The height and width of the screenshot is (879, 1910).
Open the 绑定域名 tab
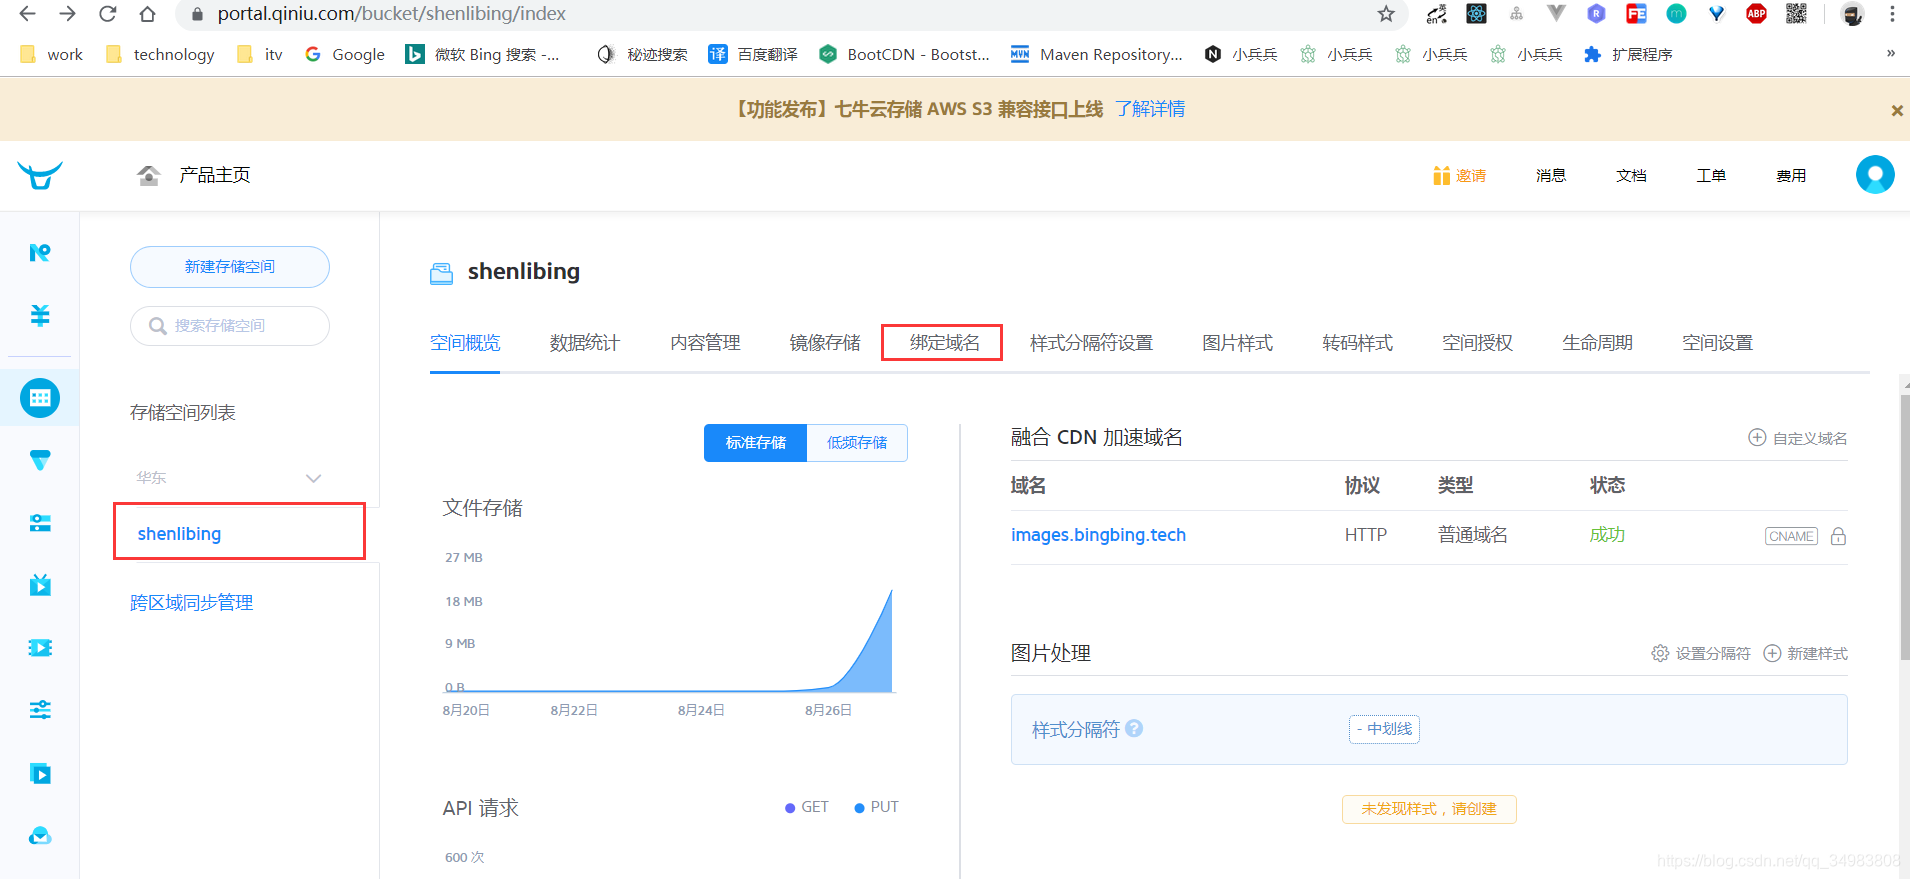point(945,343)
